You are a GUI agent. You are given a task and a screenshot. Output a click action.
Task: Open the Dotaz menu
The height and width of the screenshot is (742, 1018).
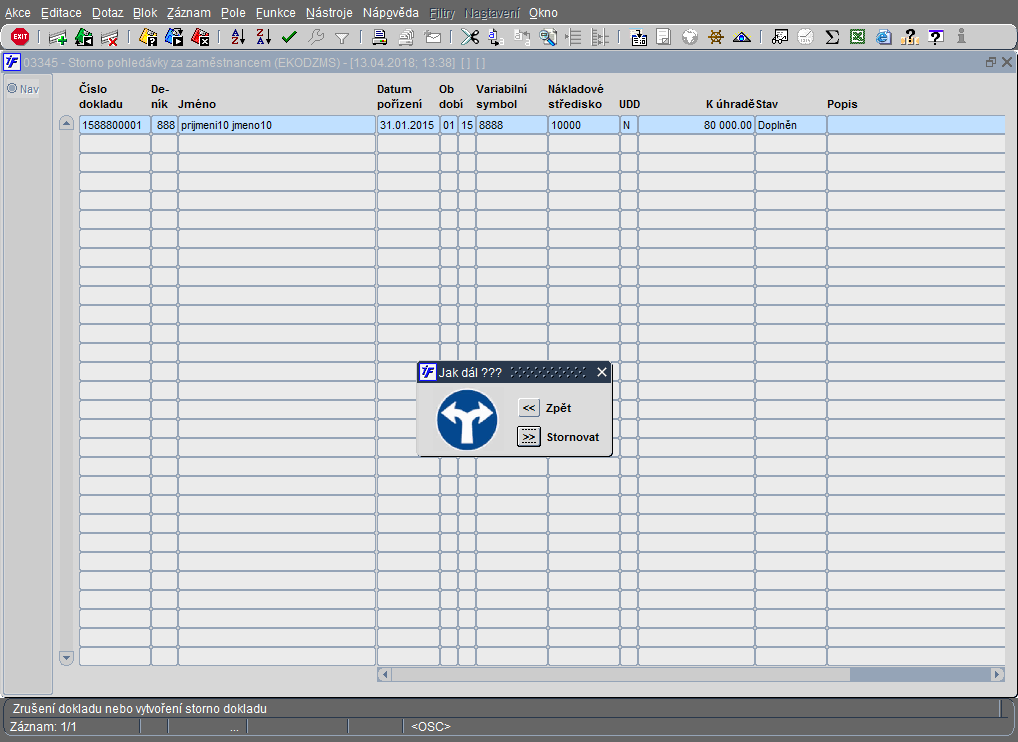click(107, 13)
